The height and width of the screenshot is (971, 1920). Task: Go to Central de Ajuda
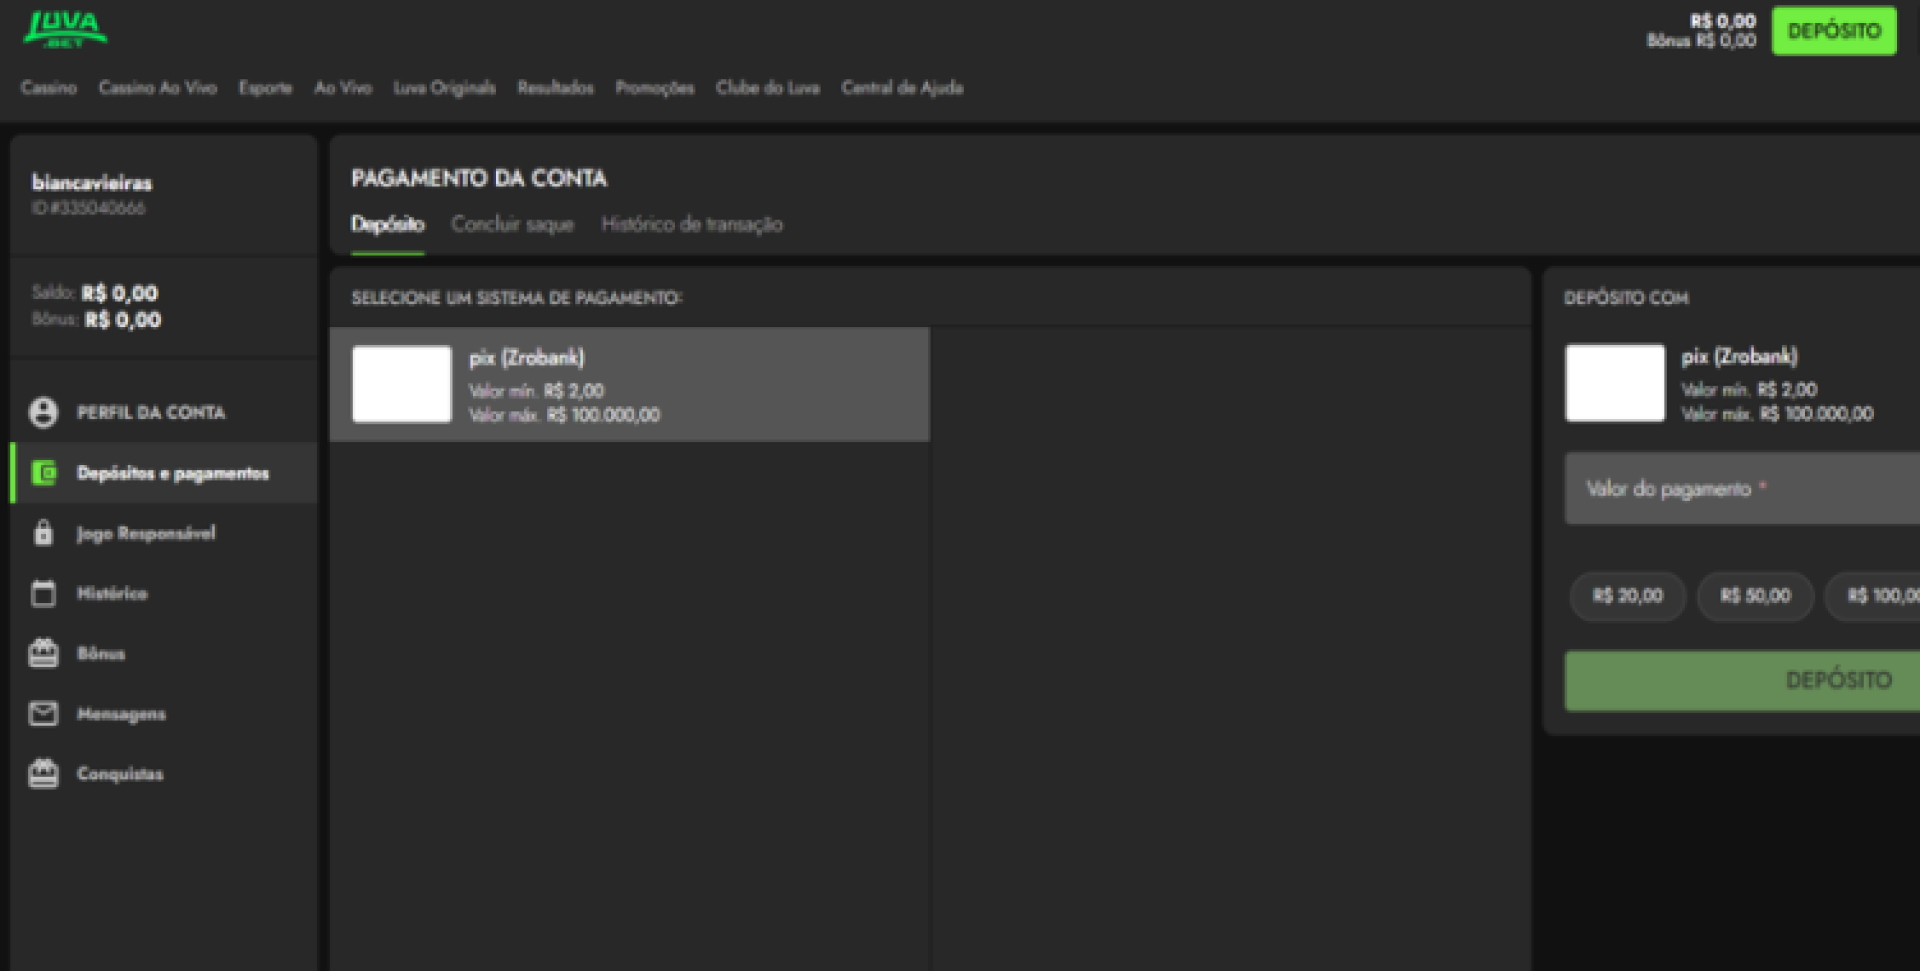[901, 88]
